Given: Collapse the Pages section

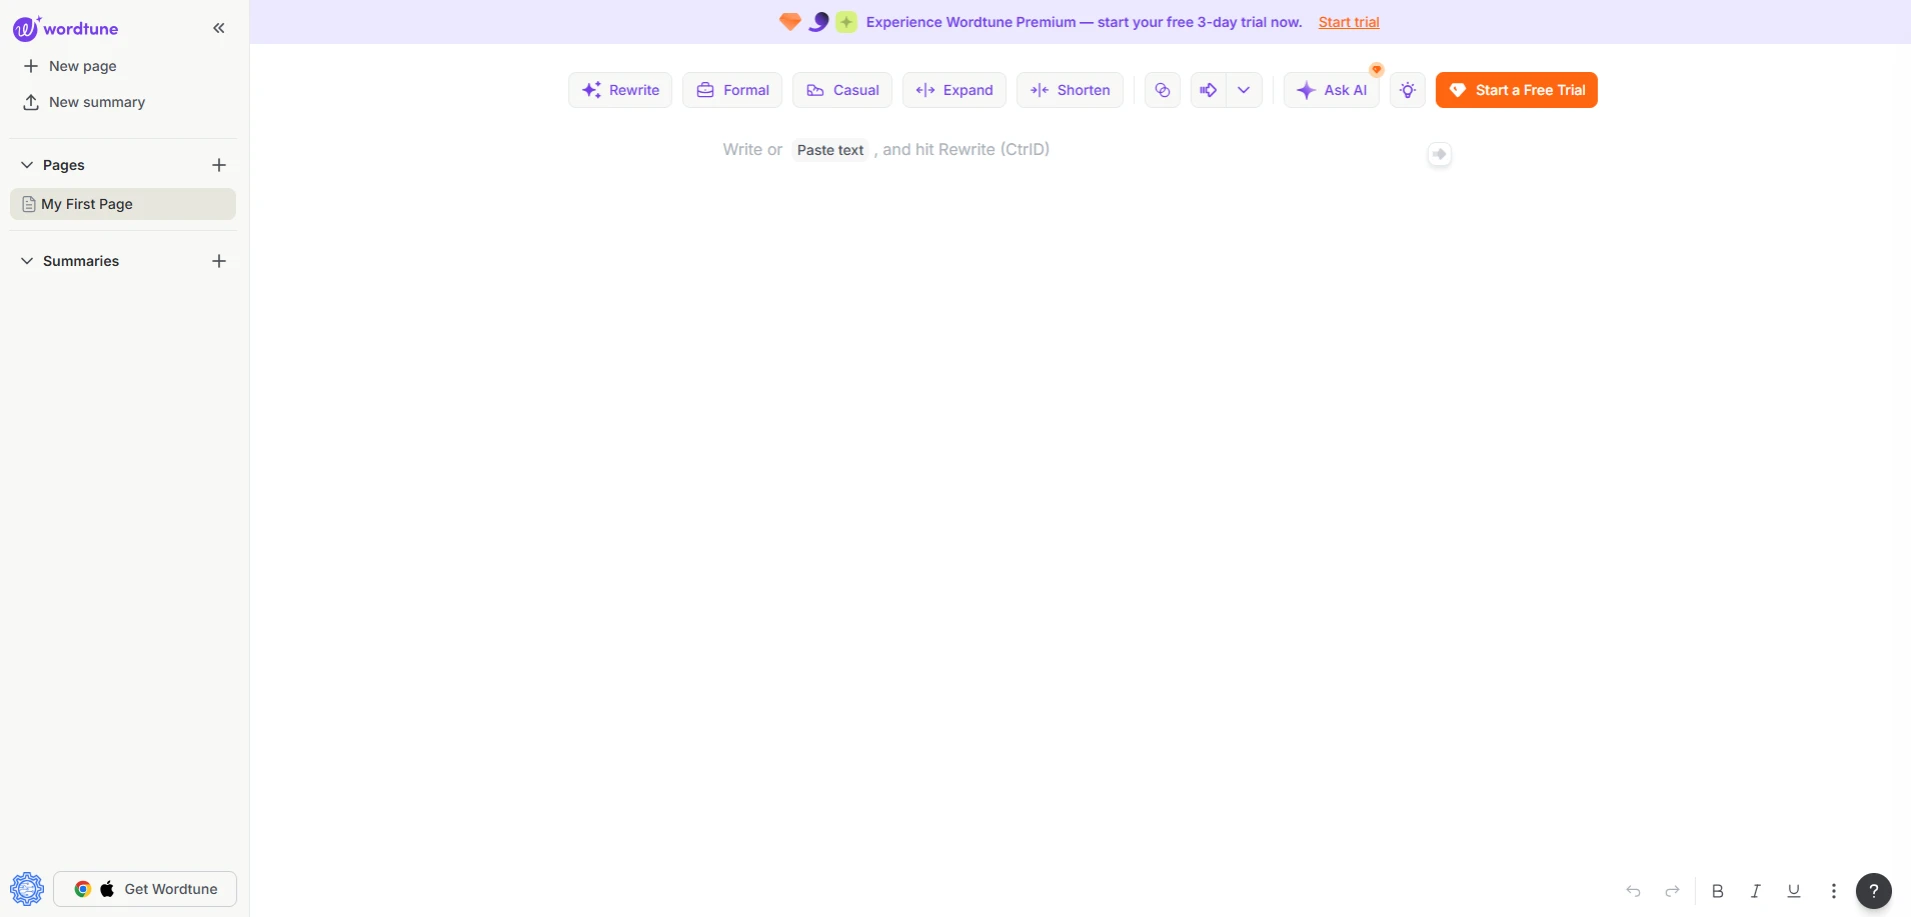Looking at the screenshot, I should (x=27, y=165).
